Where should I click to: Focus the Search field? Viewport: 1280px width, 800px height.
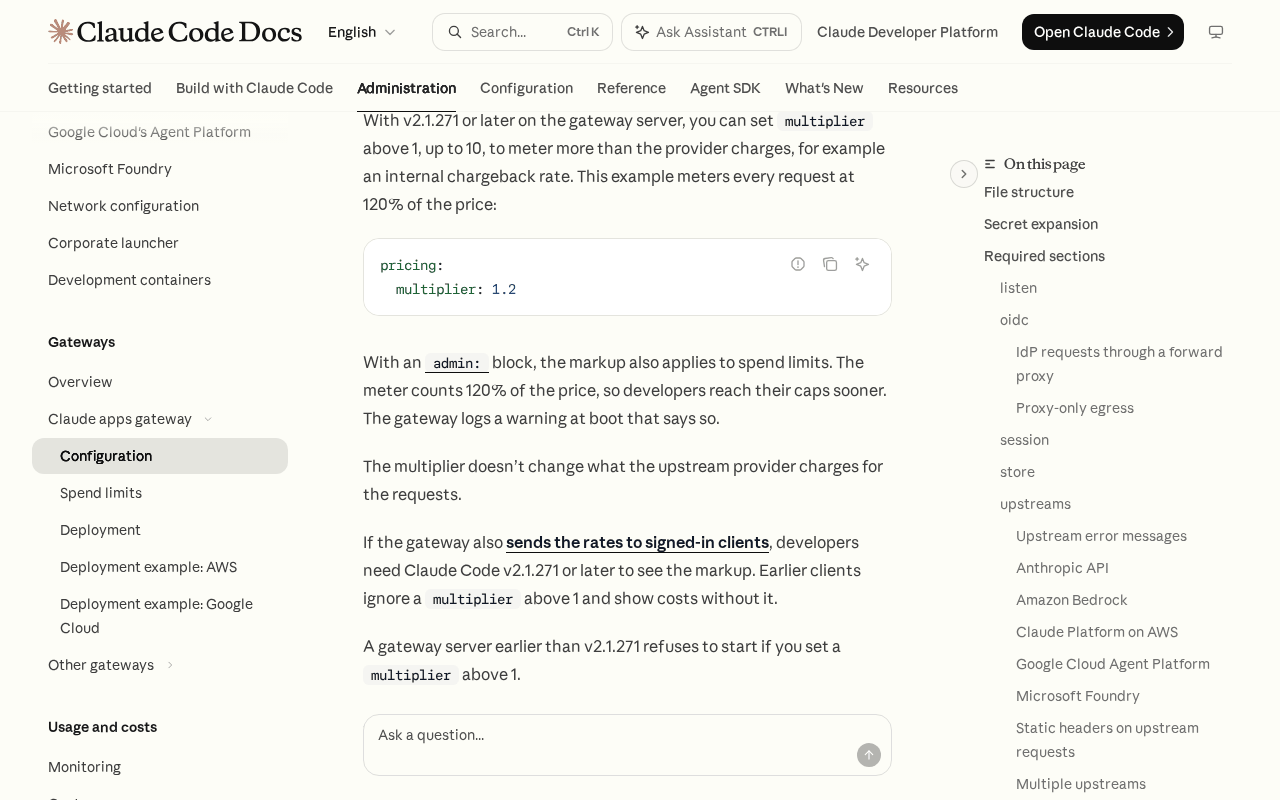(x=522, y=32)
